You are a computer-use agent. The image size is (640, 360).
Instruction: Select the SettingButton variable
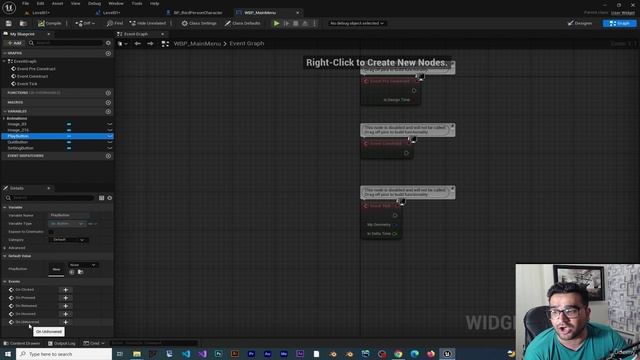[20, 148]
